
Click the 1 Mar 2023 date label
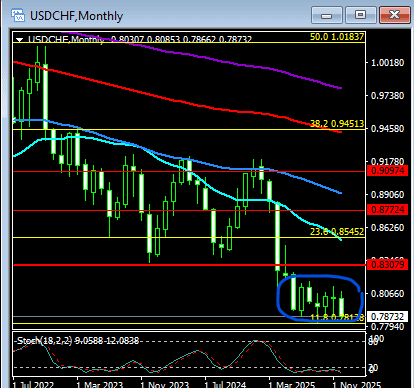click(x=100, y=384)
